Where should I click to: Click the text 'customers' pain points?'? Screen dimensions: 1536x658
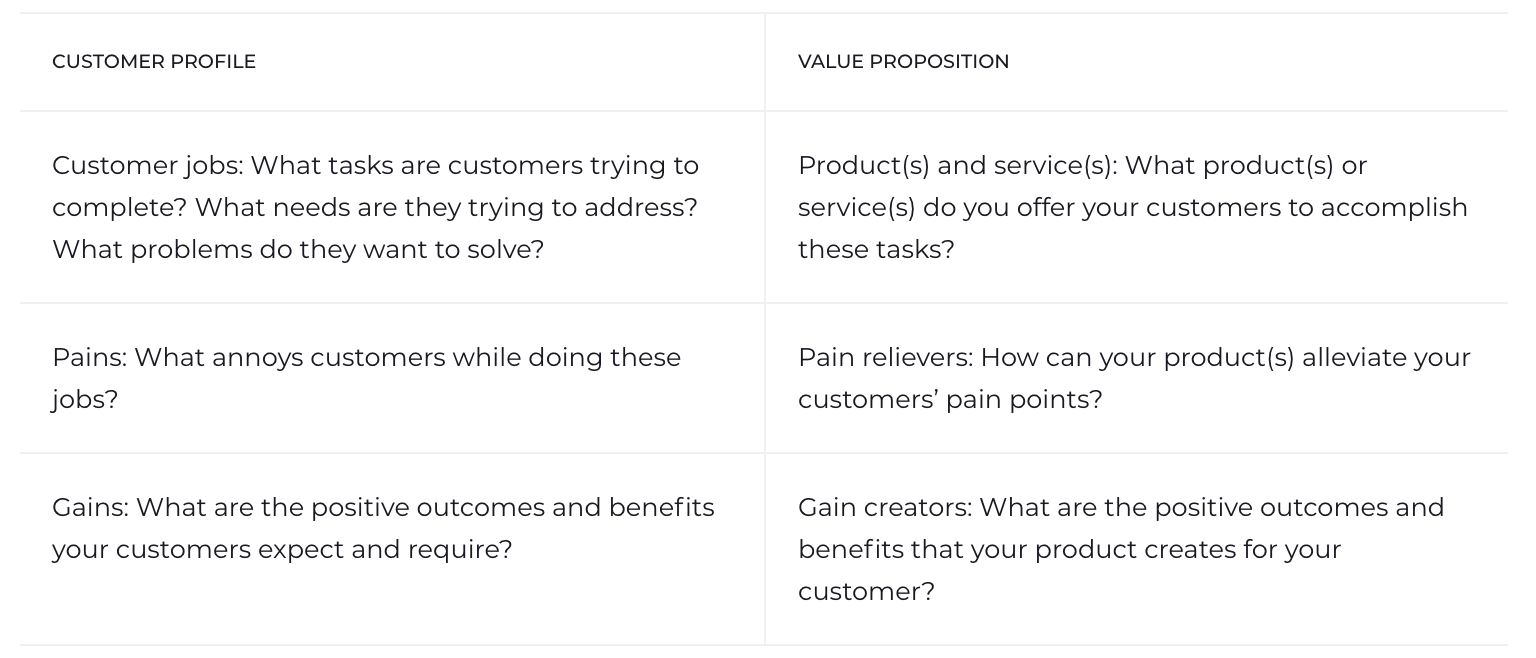click(x=950, y=399)
